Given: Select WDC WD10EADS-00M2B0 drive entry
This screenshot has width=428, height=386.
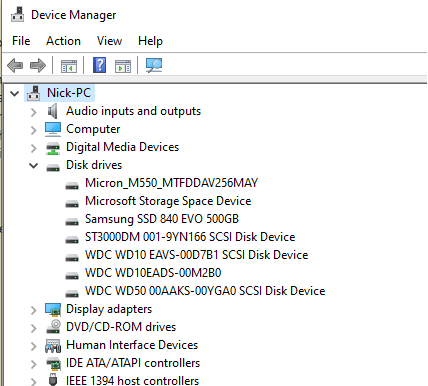Looking at the screenshot, I should [x=153, y=273].
